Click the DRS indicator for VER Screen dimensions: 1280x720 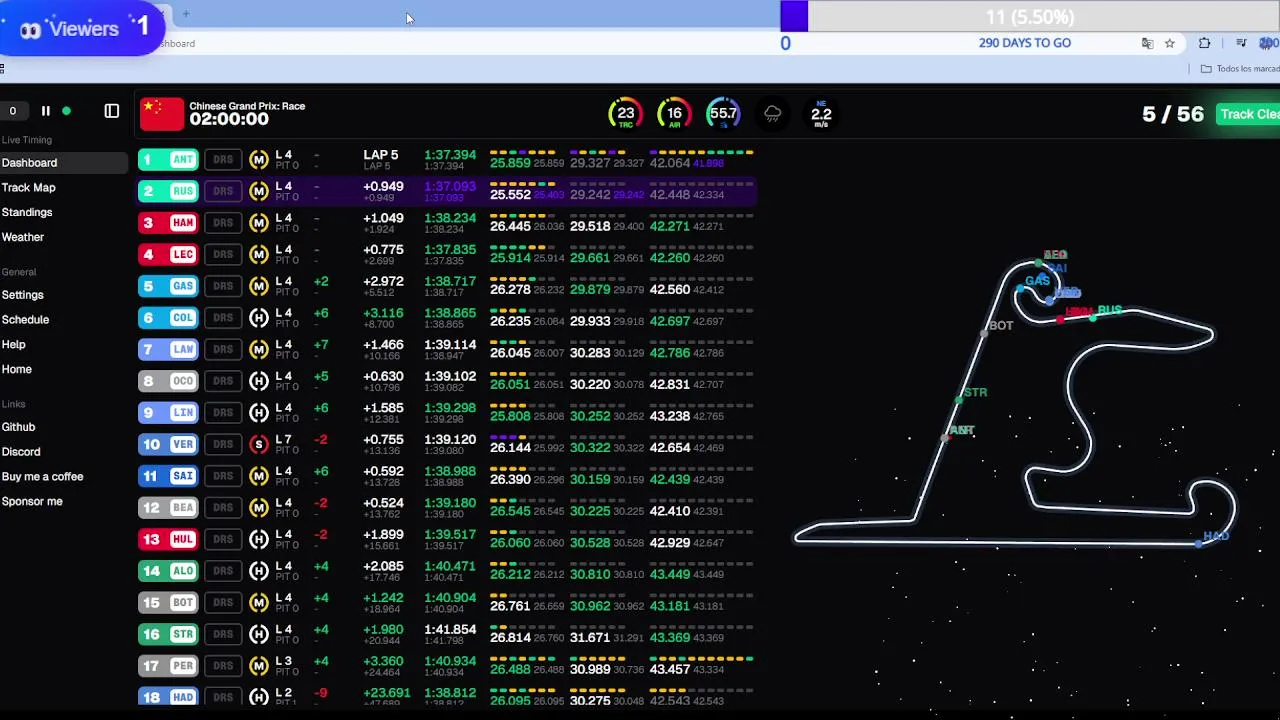(x=223, y=445)
